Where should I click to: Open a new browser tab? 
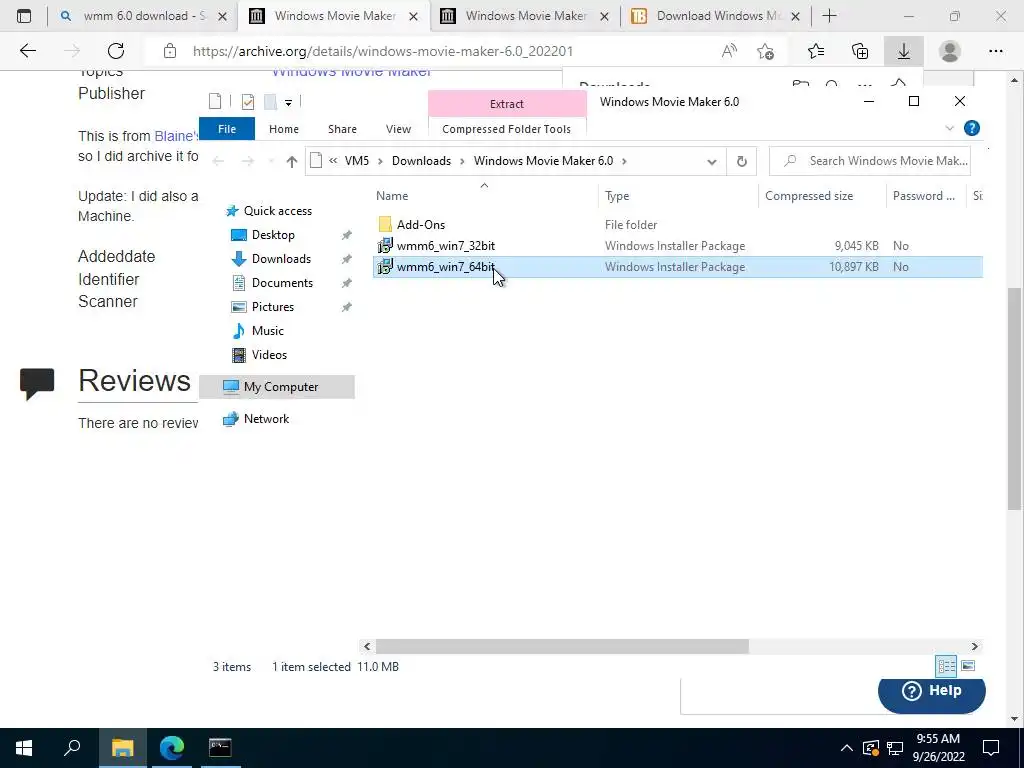point(829,16)
